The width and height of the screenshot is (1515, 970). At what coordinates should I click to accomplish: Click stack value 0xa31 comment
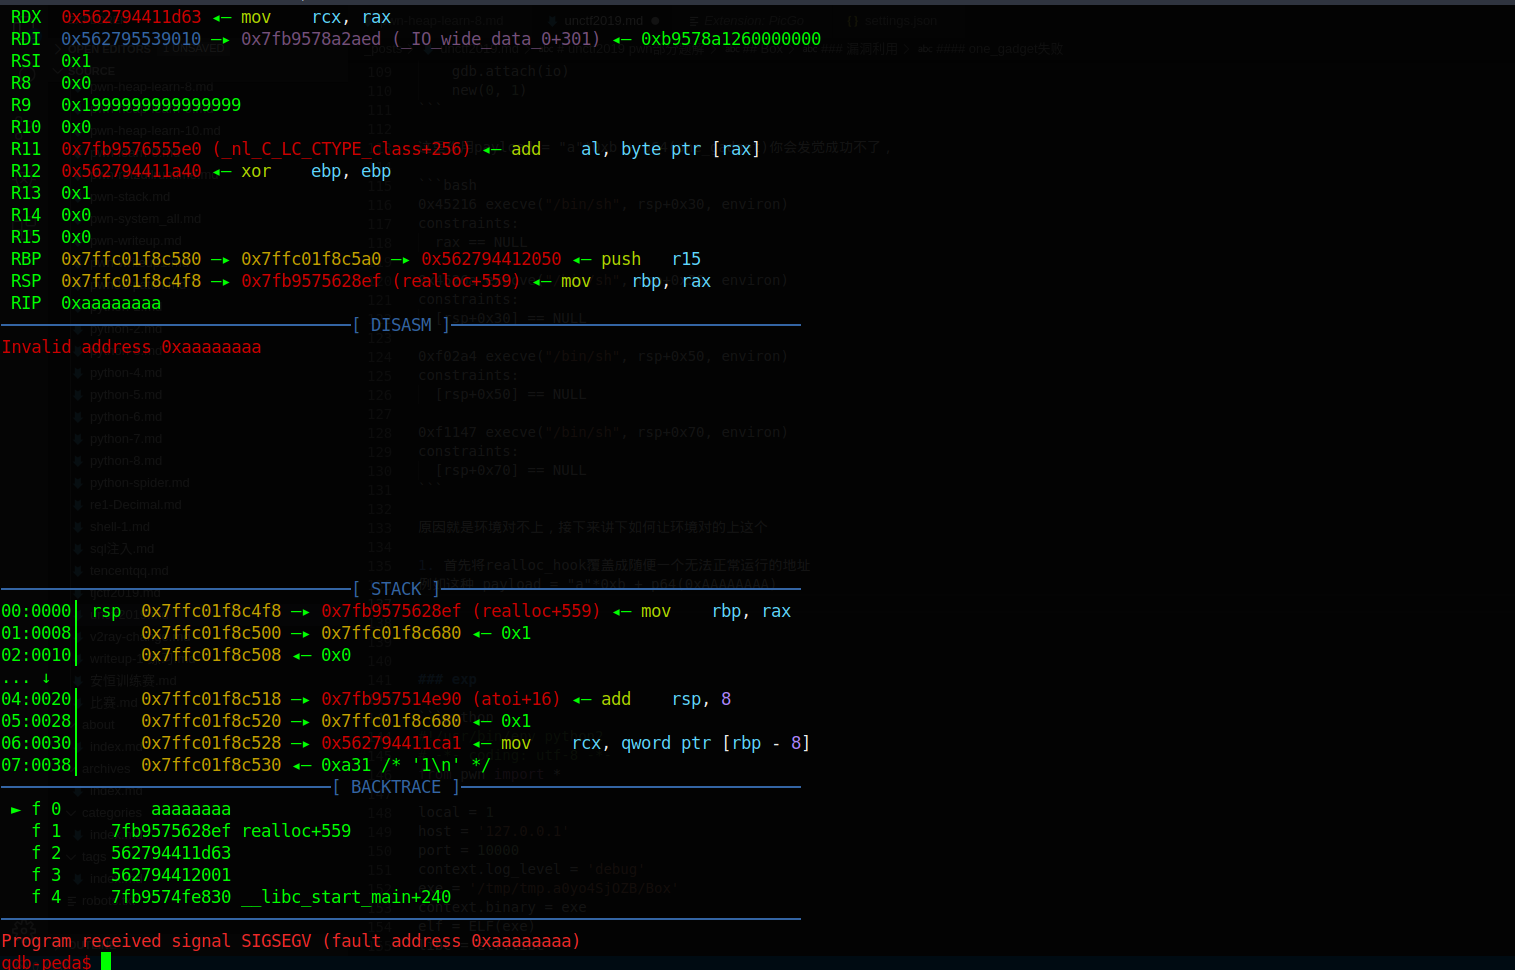tap(406, 765)
